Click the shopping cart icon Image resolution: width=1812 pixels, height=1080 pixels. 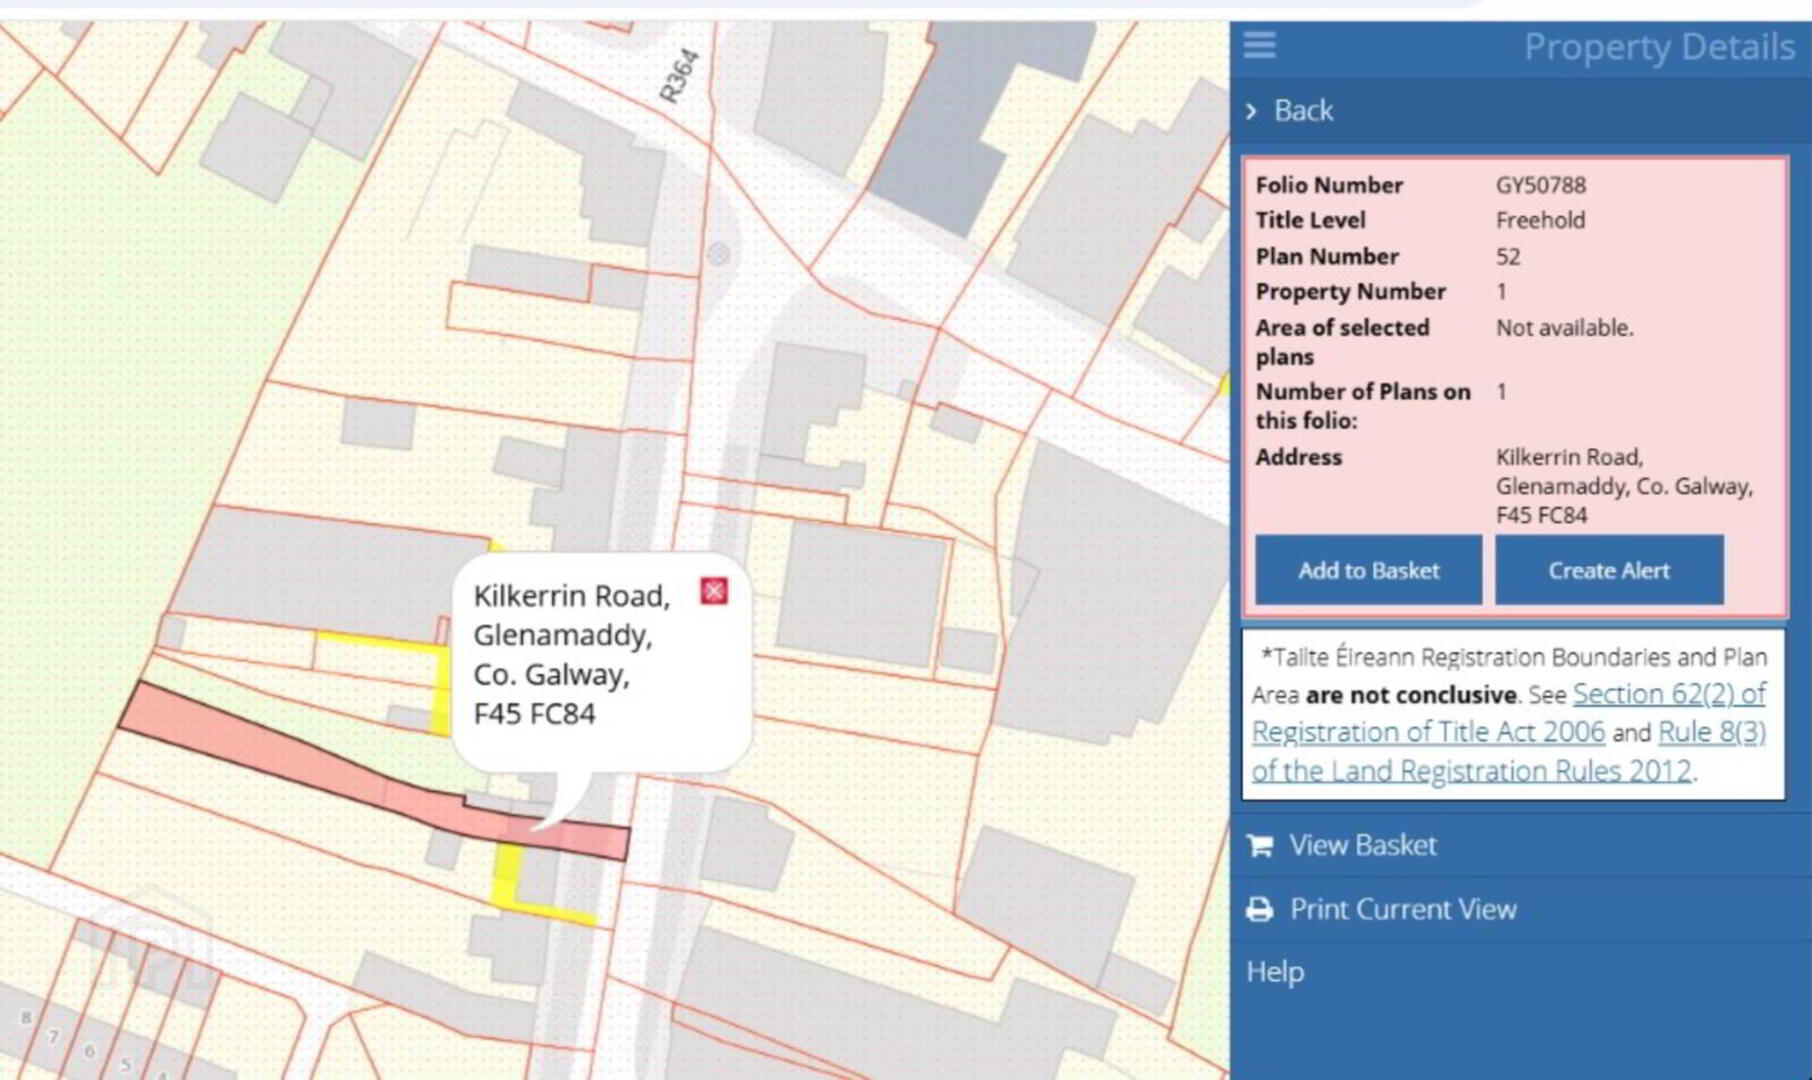tap(1260, 846)
